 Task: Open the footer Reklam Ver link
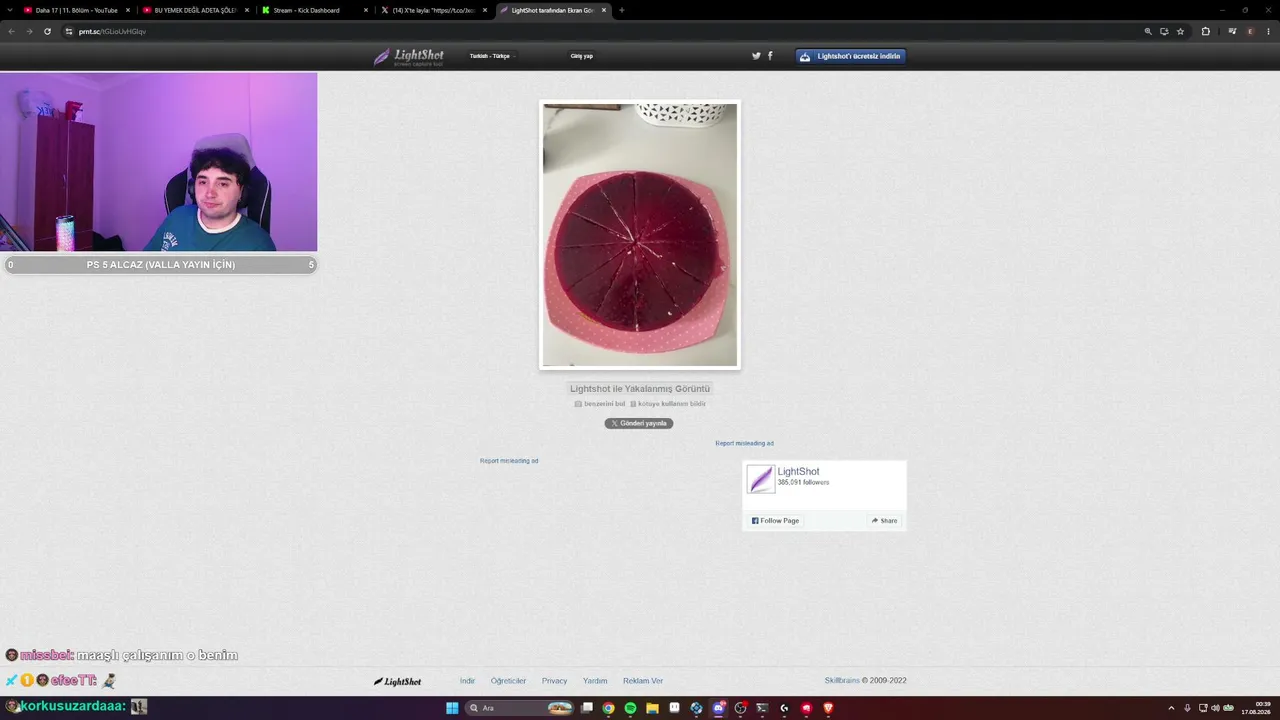click(643, 681)
